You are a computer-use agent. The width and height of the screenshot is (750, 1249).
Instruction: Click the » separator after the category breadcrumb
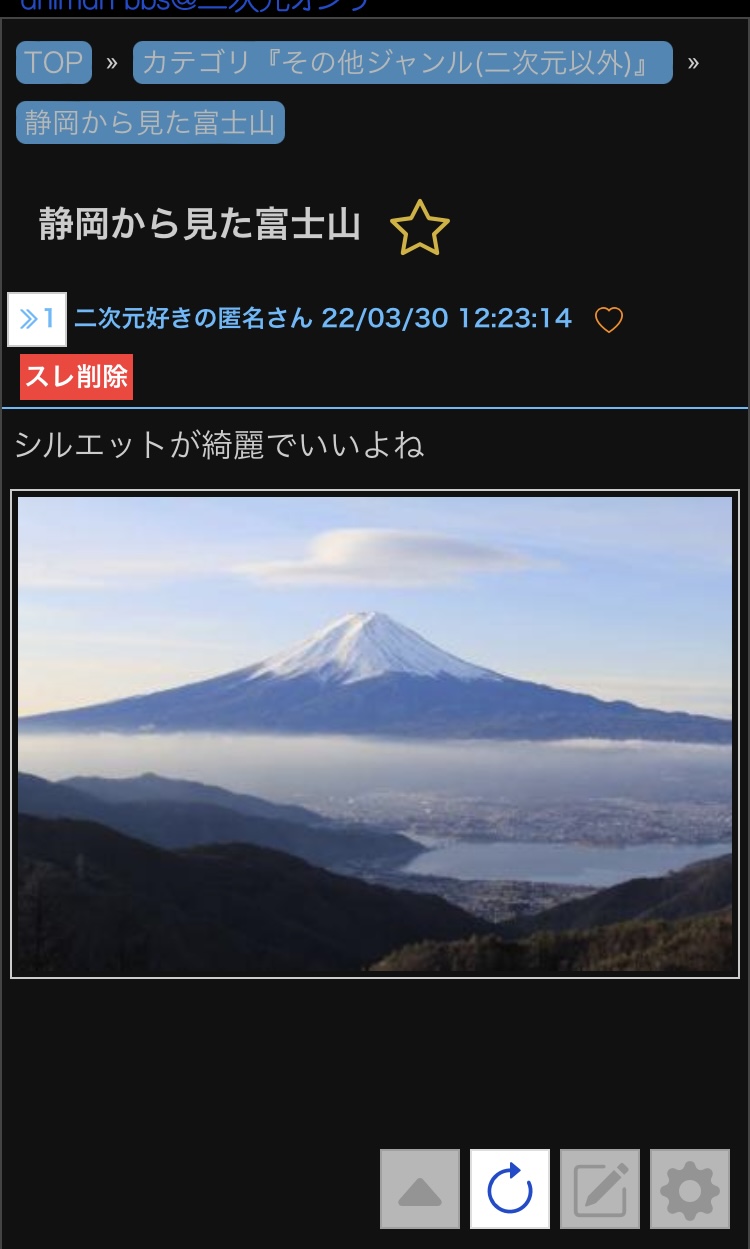693,62
